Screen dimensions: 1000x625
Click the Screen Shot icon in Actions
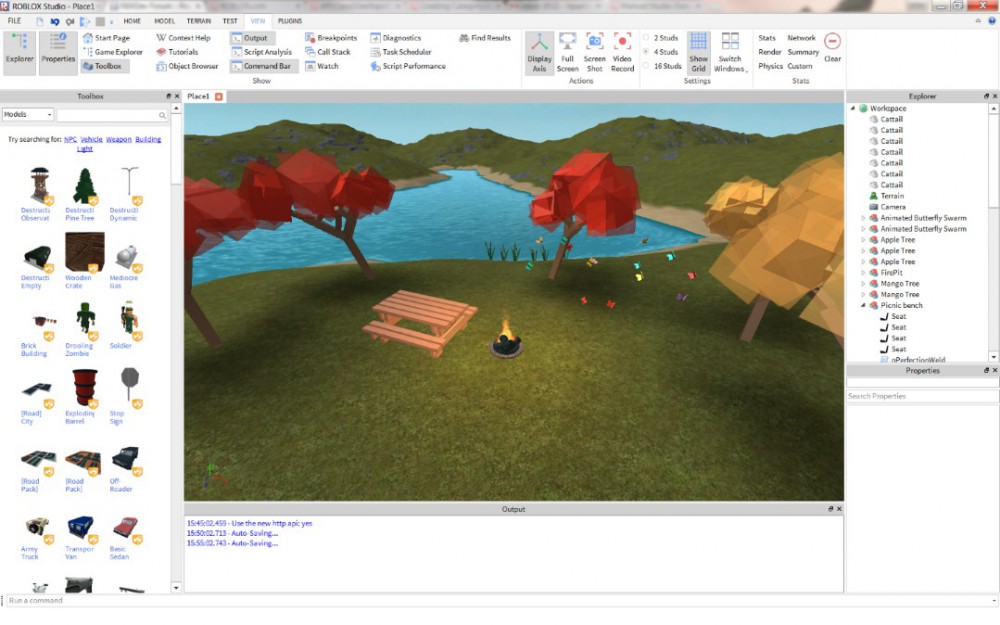595,50
